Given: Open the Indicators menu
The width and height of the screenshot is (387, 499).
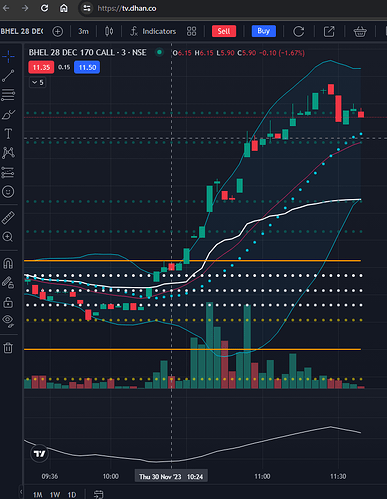Looking at the screenshot, I should point(153,31).
